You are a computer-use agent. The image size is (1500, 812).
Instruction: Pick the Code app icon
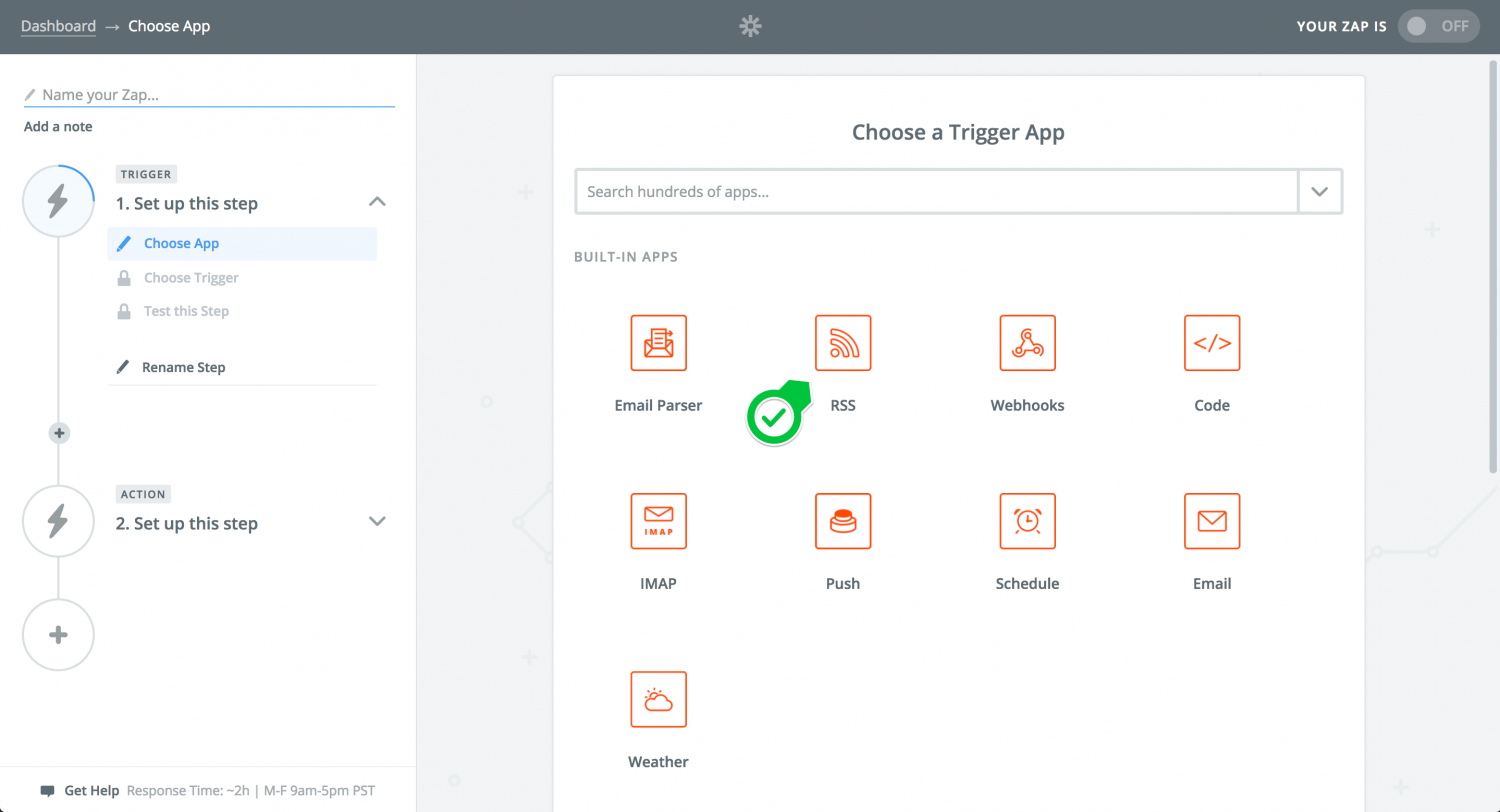pos(1212,343)
